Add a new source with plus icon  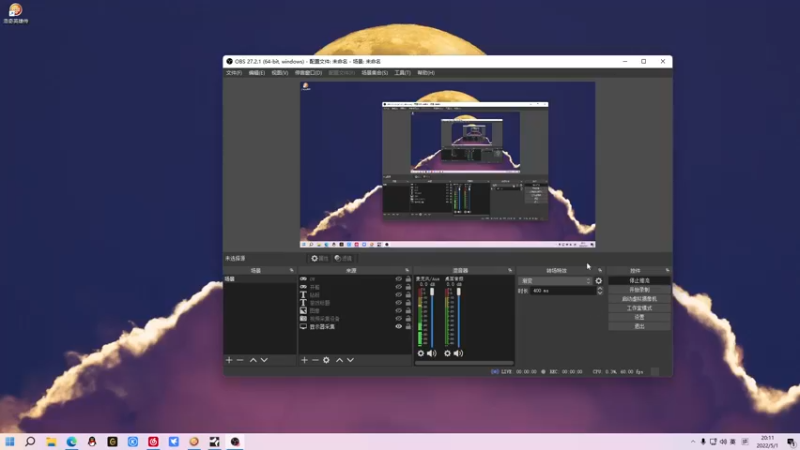(304, 360)
